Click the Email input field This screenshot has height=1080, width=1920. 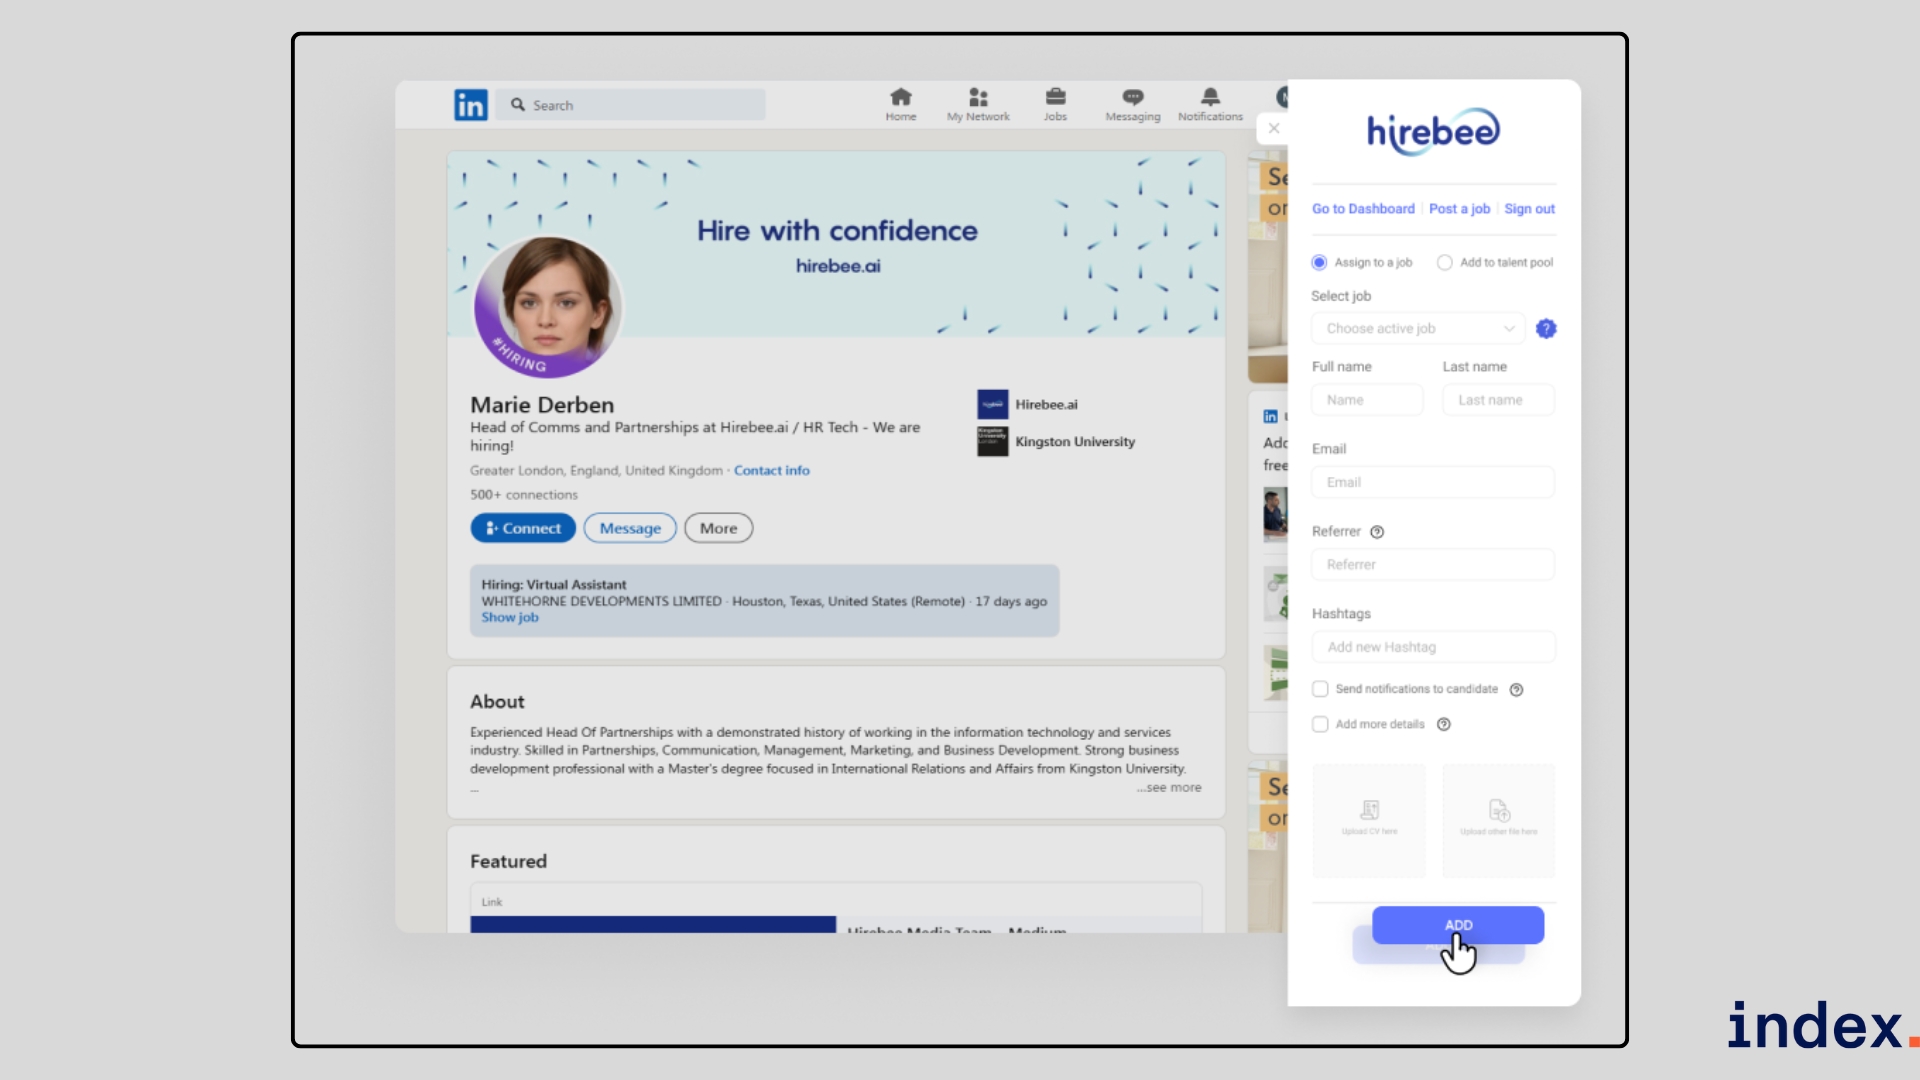[1432, 483]
